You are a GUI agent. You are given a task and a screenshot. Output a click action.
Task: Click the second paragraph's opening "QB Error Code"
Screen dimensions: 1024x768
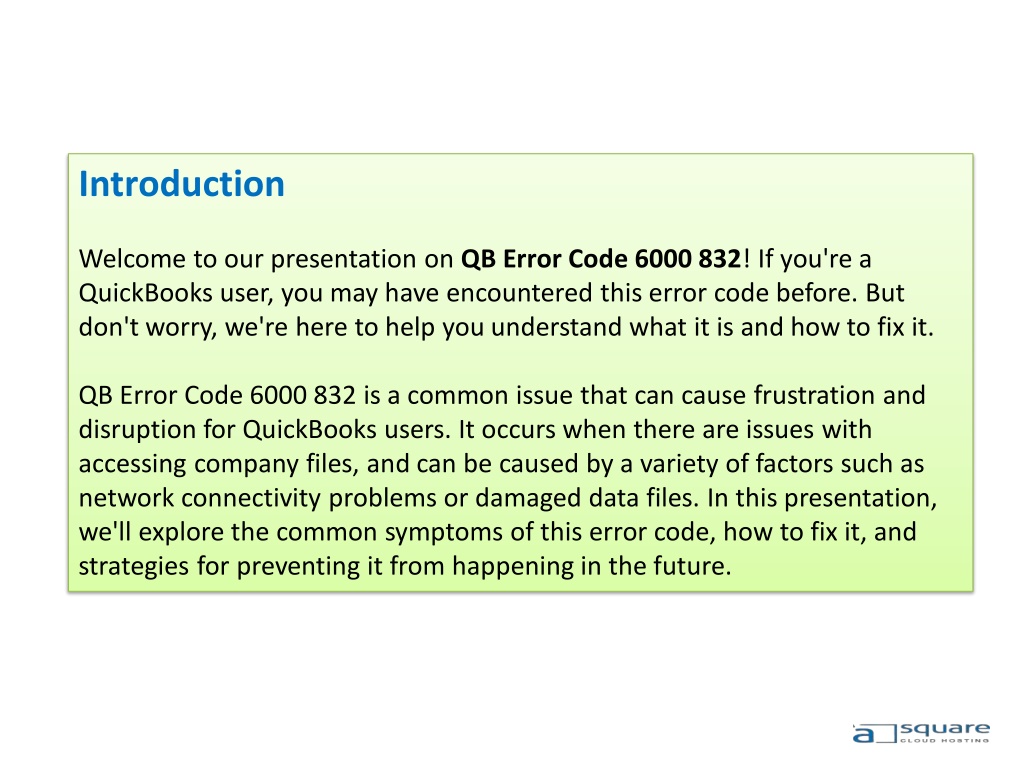[x=161, y=396]
